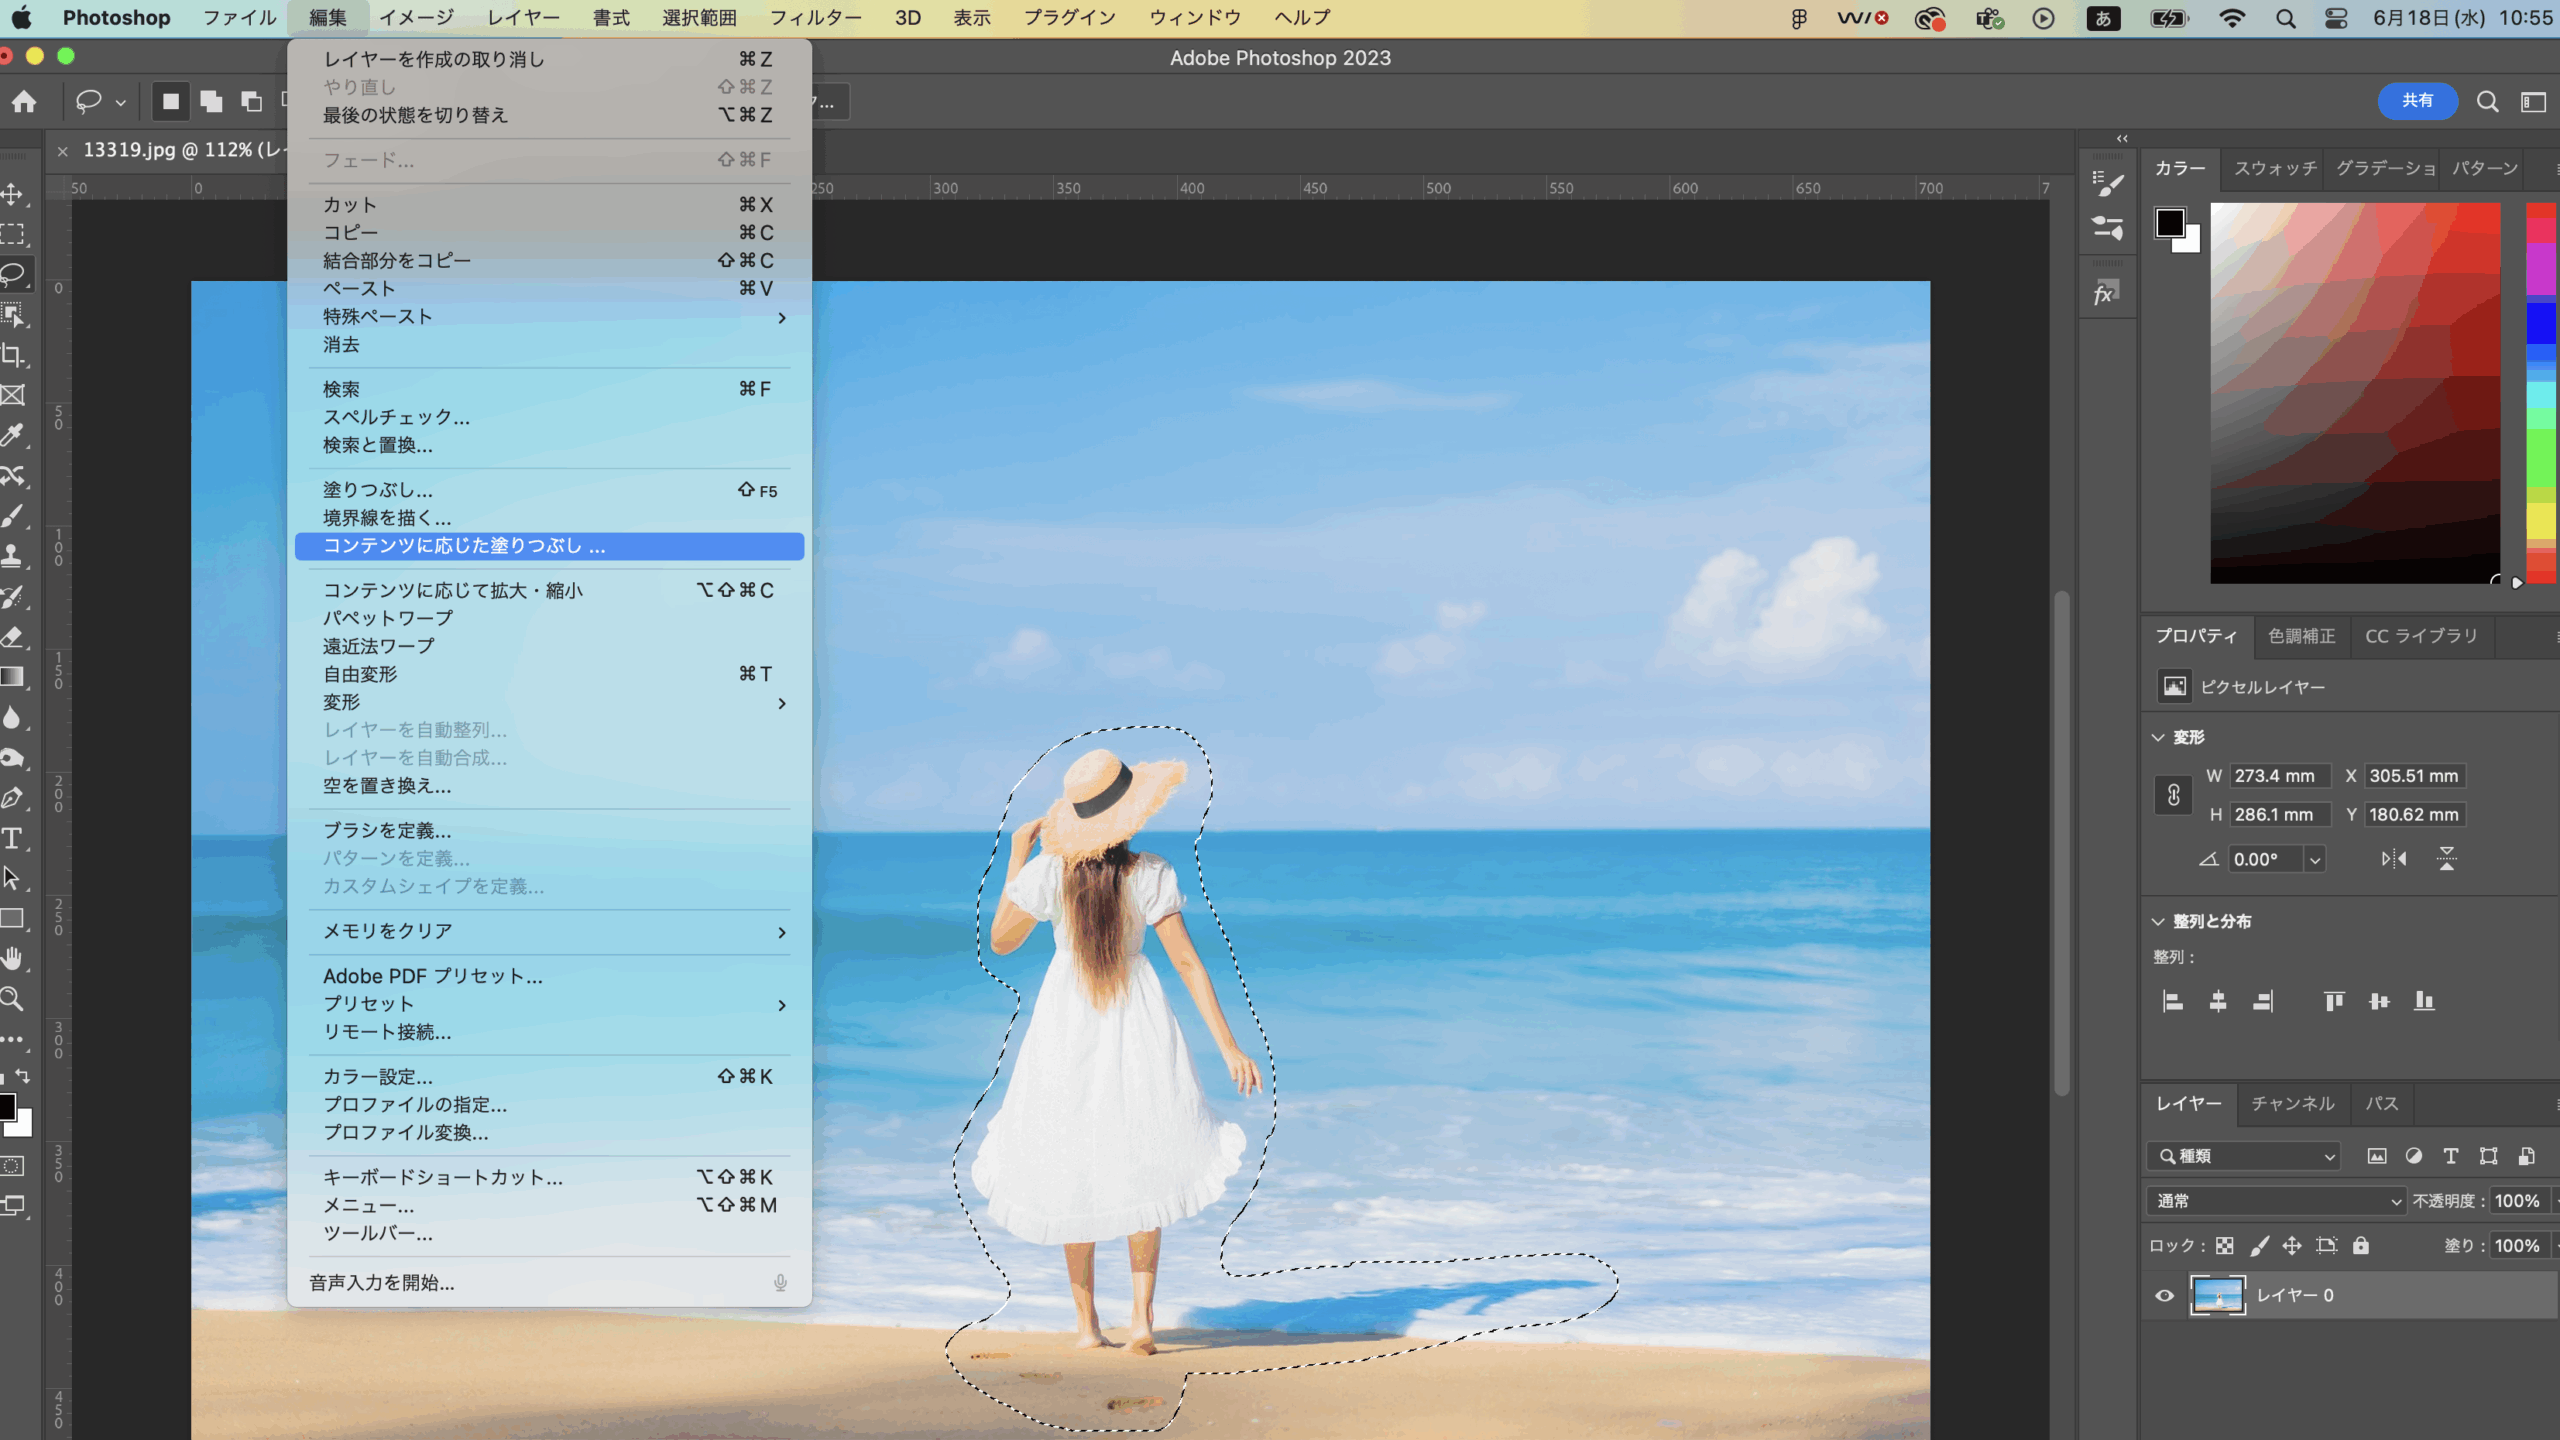This screenshot has height=1440, width=2560.
Task: Select the Hand tool
Action: tap(13, 958)
